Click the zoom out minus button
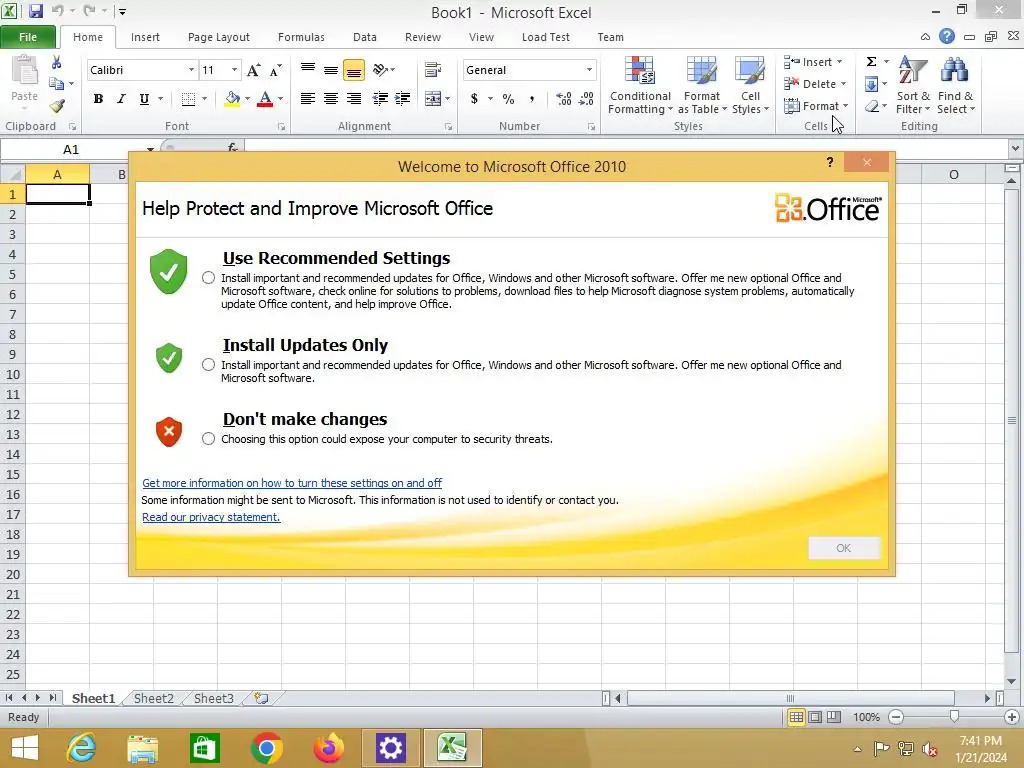 click(x=896, y=717)
